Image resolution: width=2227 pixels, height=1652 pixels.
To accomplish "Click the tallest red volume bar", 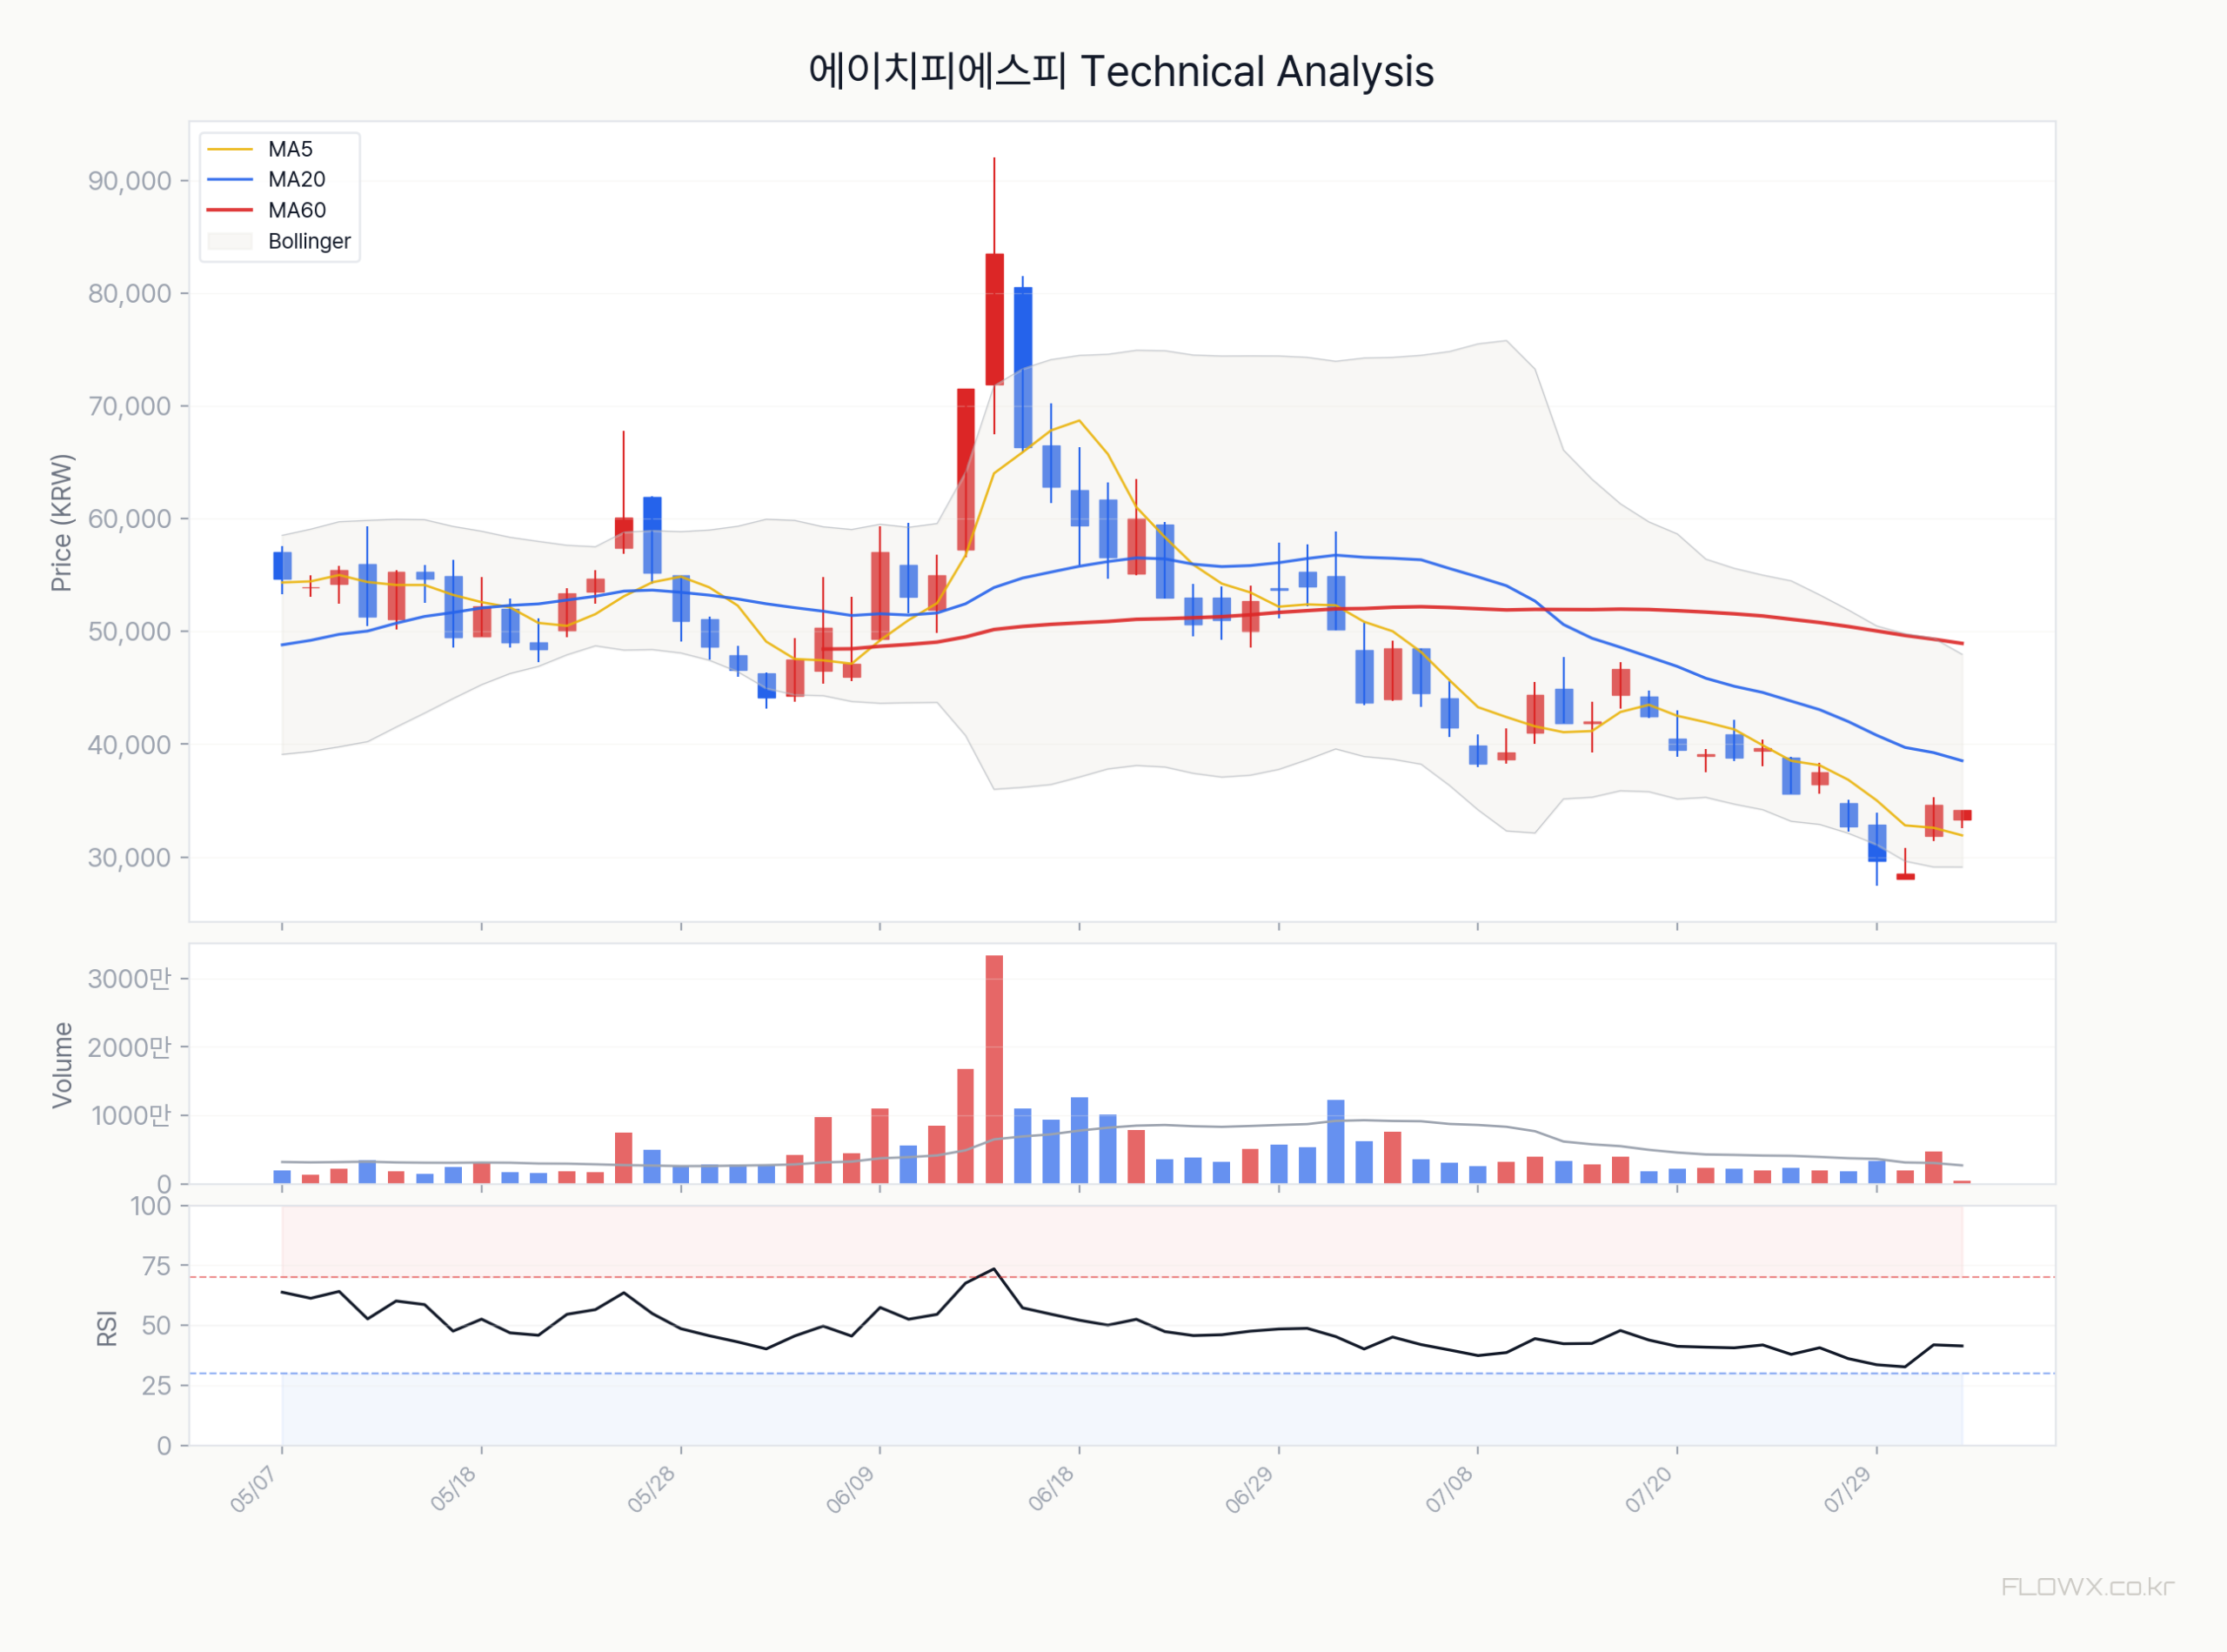I will 994,1070.
